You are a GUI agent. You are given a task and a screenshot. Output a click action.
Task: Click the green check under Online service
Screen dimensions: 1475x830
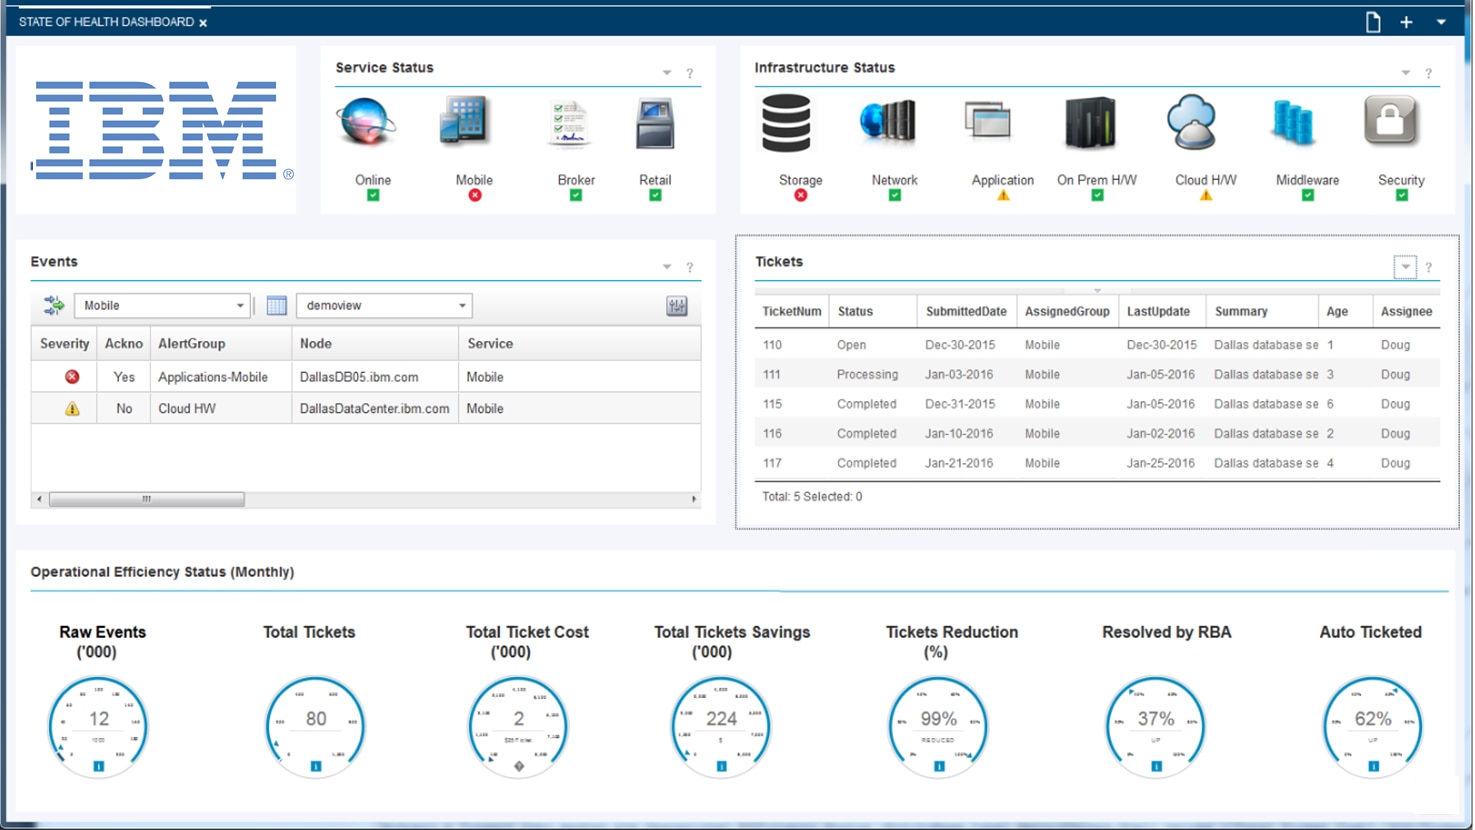click(372, 195)
